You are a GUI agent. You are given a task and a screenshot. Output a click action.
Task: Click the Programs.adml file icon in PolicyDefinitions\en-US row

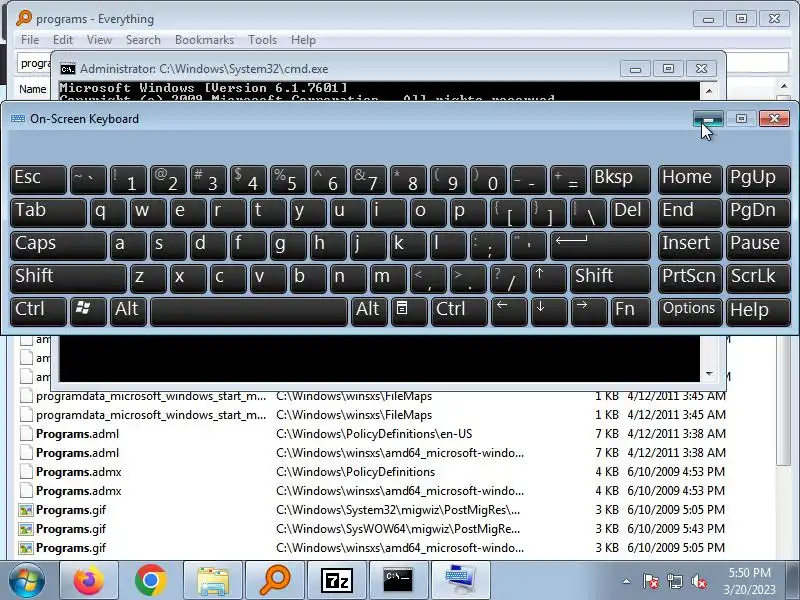(26, 434)
